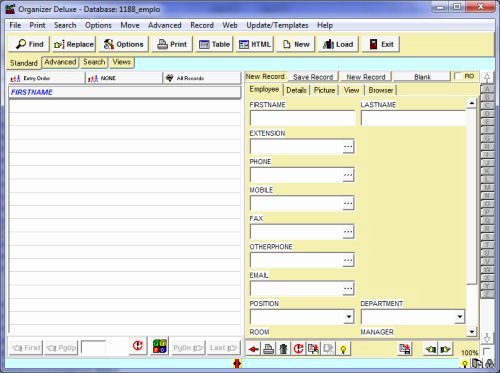This screenshot has height=373, width=500.
Task: Open the EMAIL field ellipsis button
Action: 348,288
